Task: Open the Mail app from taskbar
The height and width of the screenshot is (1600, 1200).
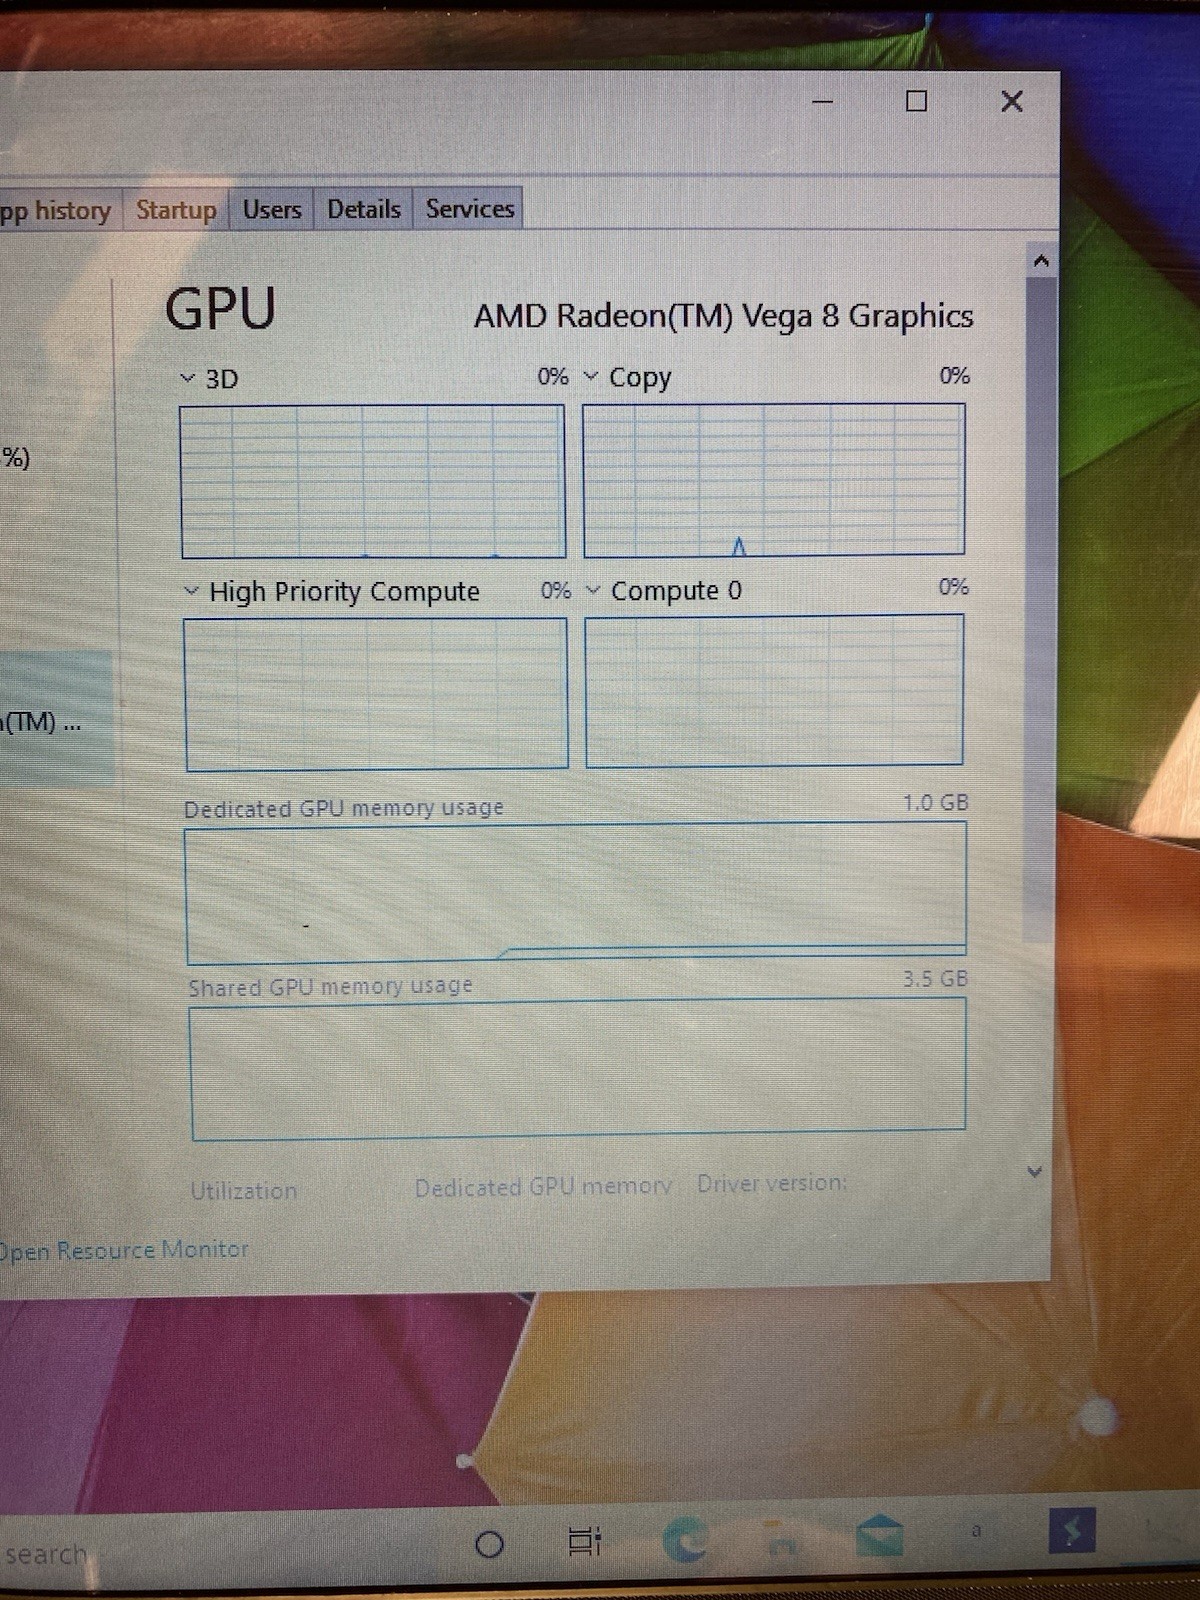Action: [880, 1535]
